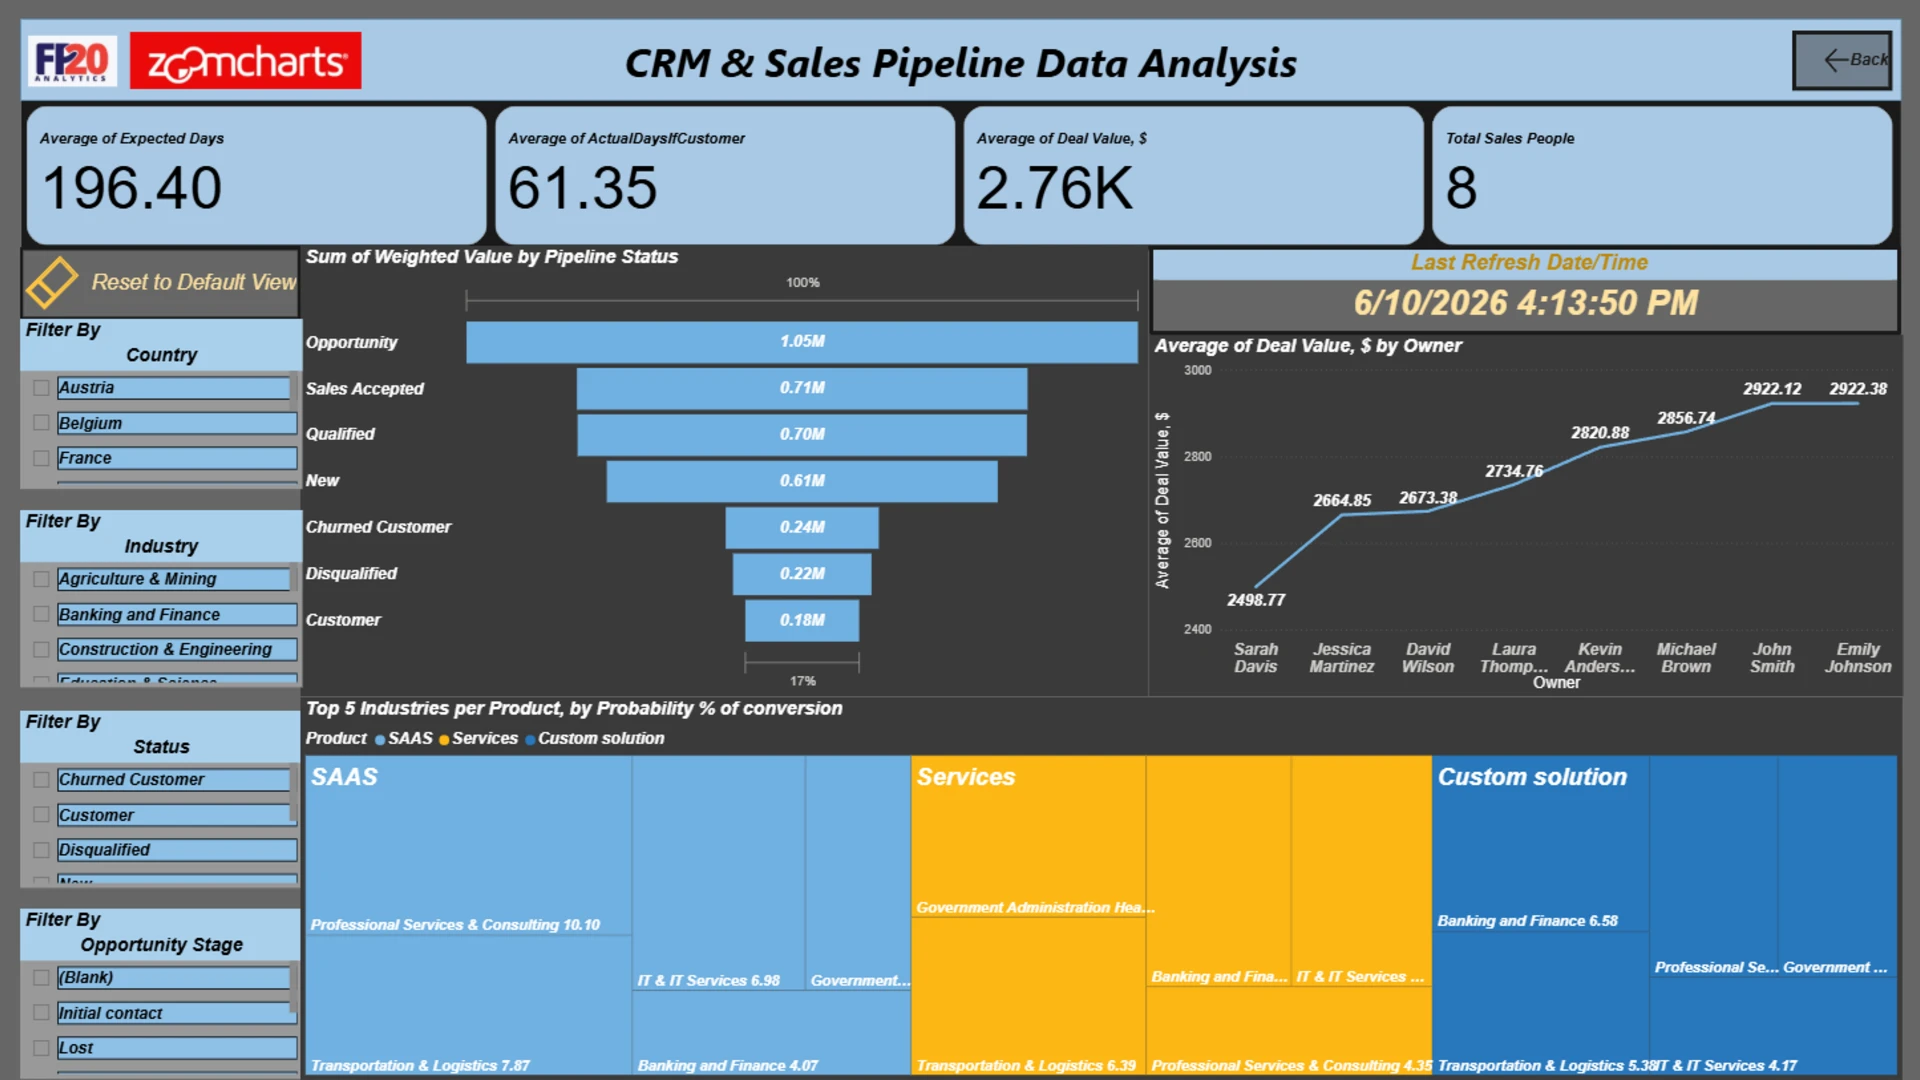This screenshot has height=1080, width=1920.
Task: Check the France country checkbox
Action: 41,458
